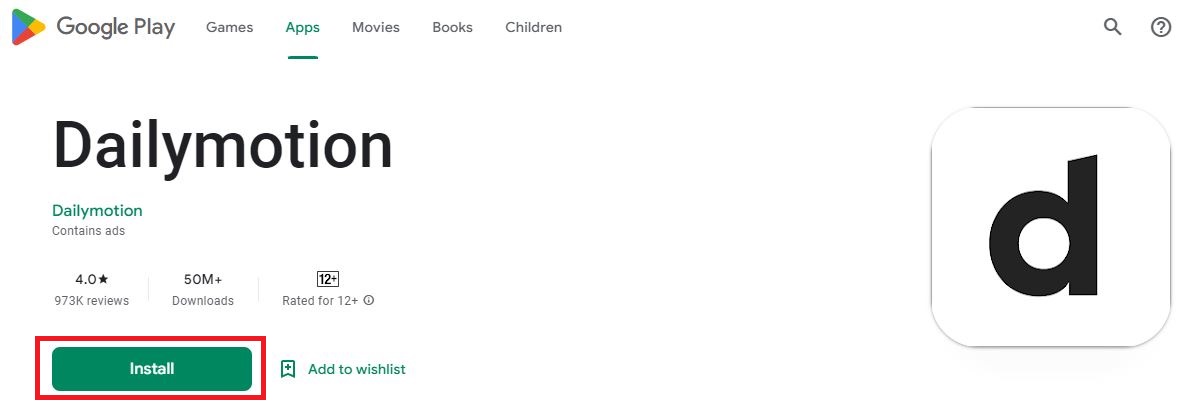Click the 12+ content rating badge

coord(327,279)
